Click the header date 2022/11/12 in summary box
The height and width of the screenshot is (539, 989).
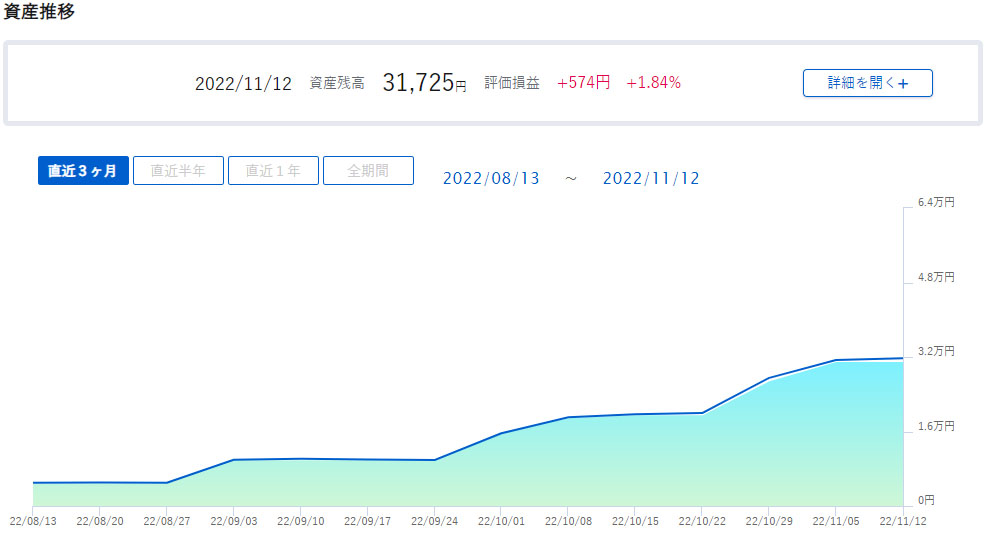(x=243, y=84)
